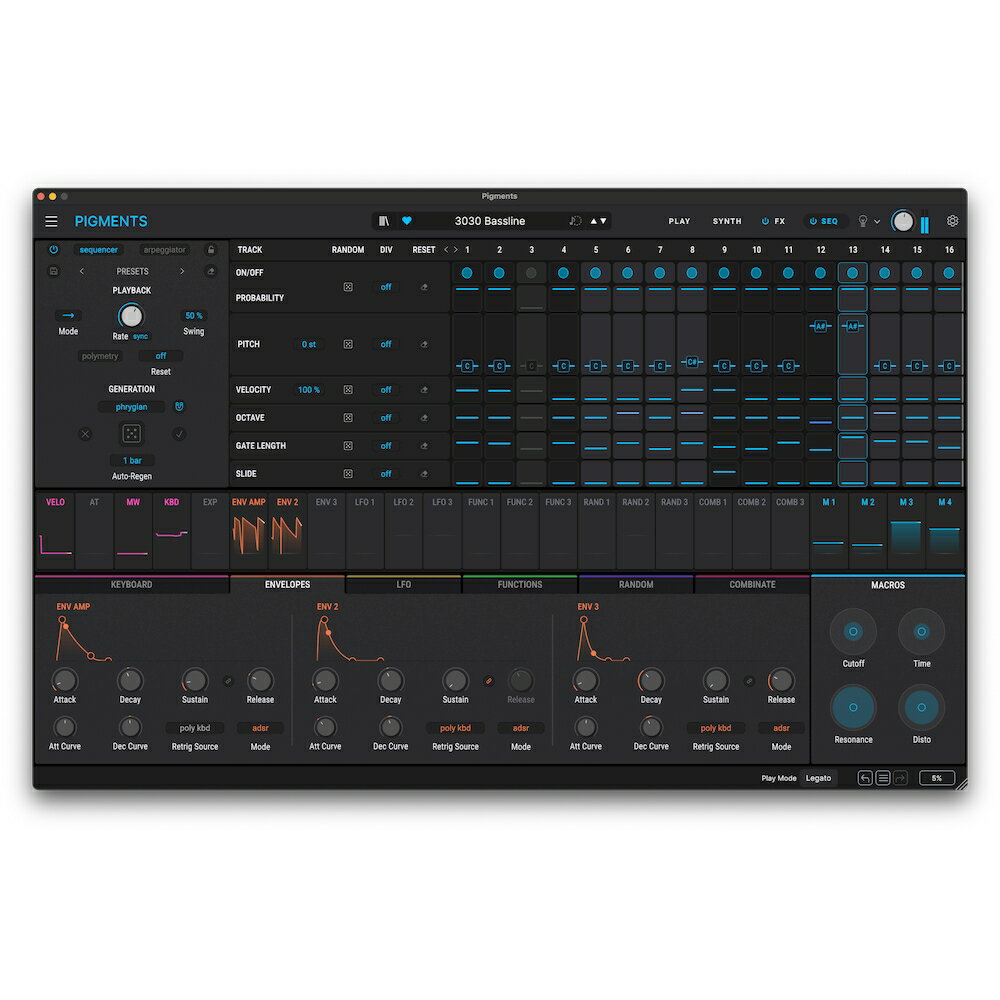The image size is (1000, 1000).
Task: Toggle the sequencer power button
Action: [x=53, y=250]
